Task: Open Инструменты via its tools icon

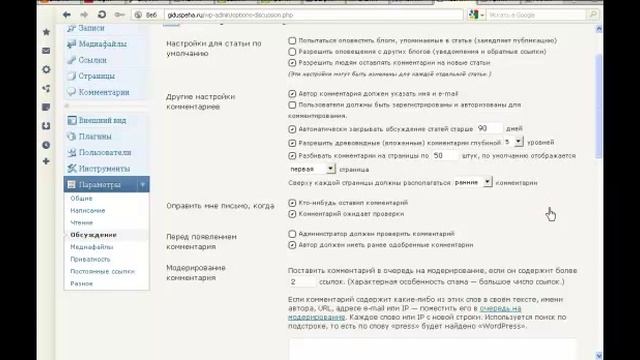Action: (71, 168)
